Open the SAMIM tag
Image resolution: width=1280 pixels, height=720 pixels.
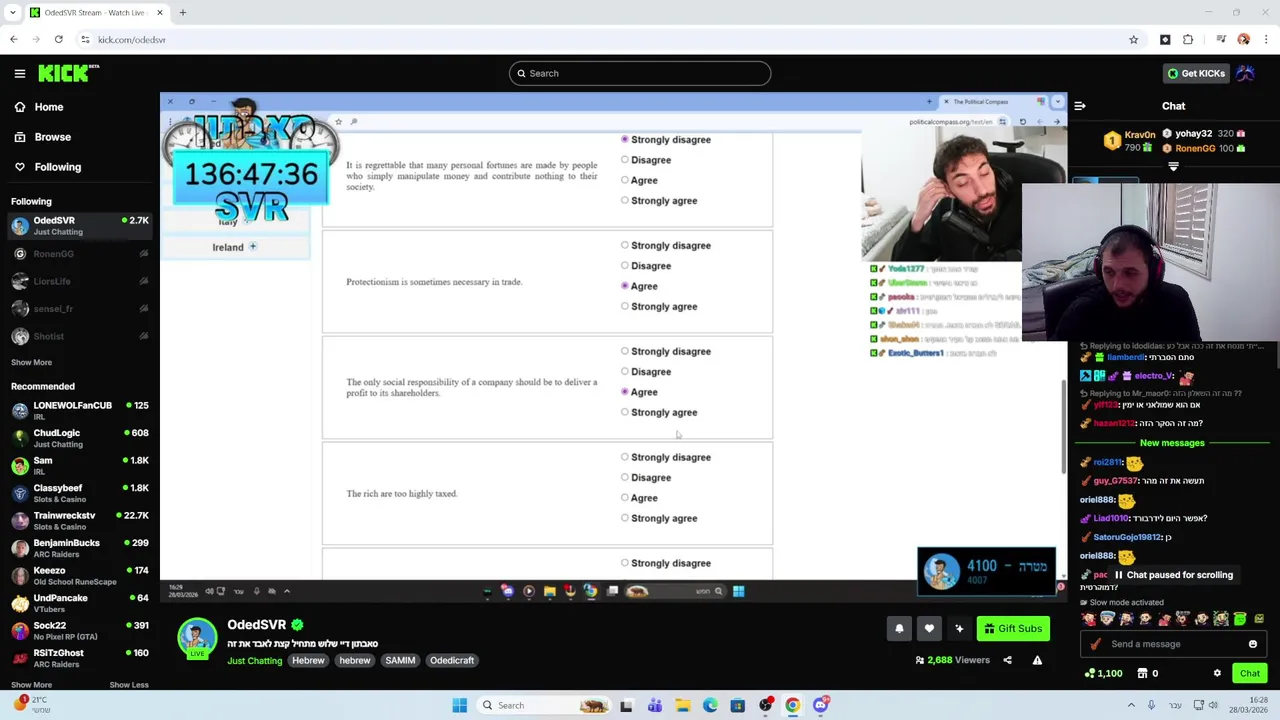pos(400,660)
